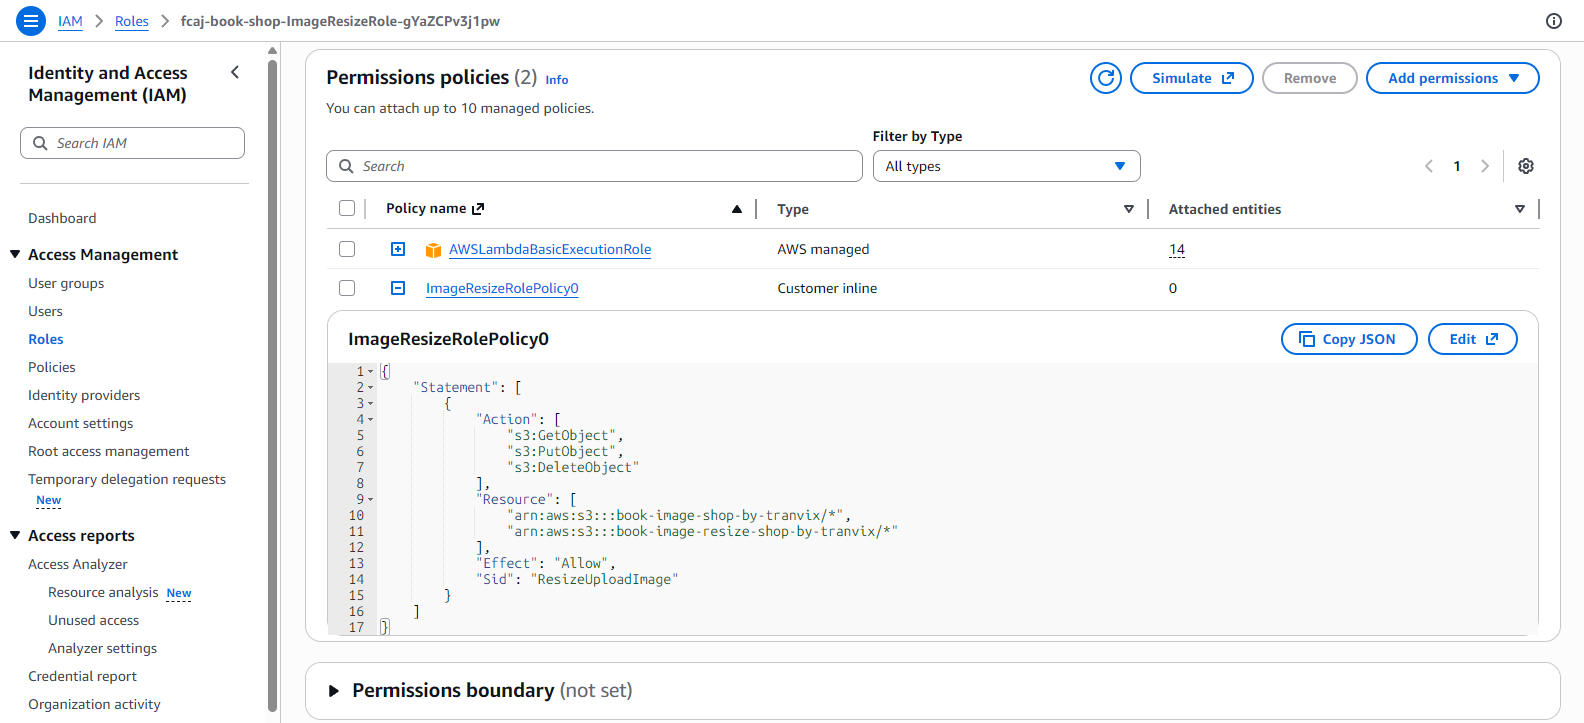Open Identity providers in the sidebar

pos(84,395)
